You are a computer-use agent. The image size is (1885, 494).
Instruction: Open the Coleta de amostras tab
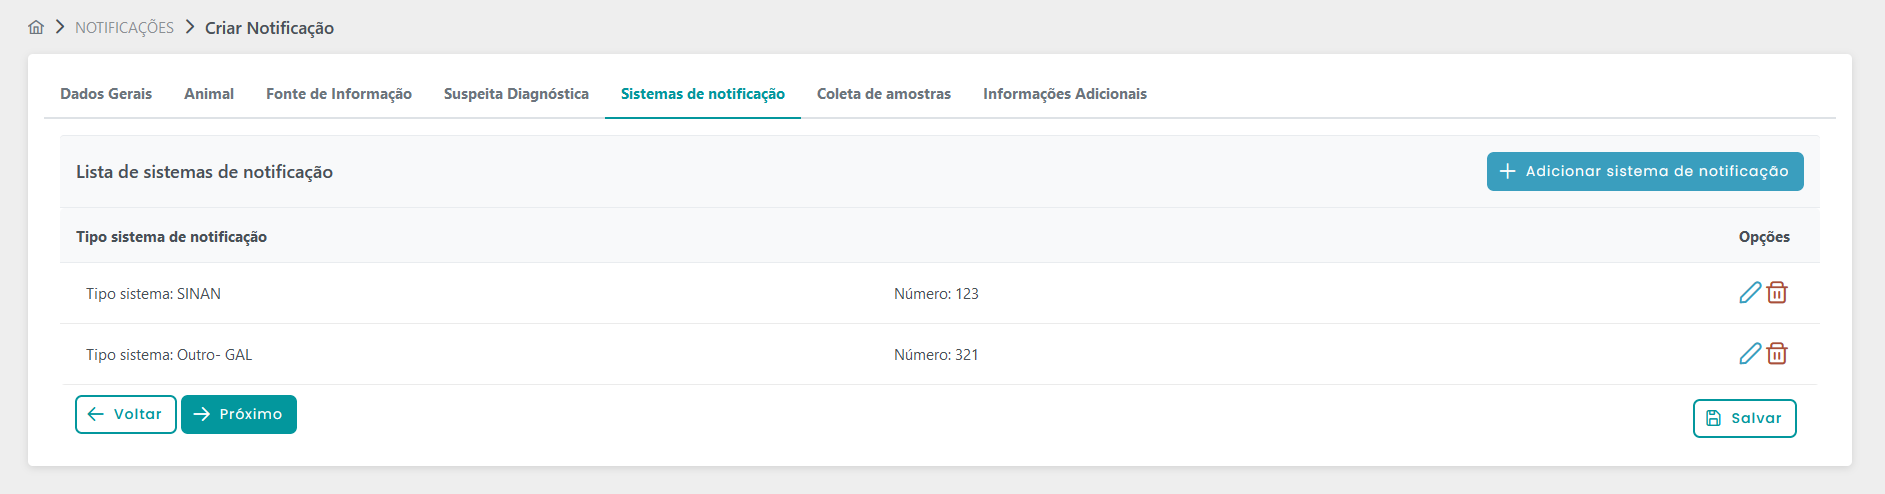pyautogui.click(x=884, y=94)
